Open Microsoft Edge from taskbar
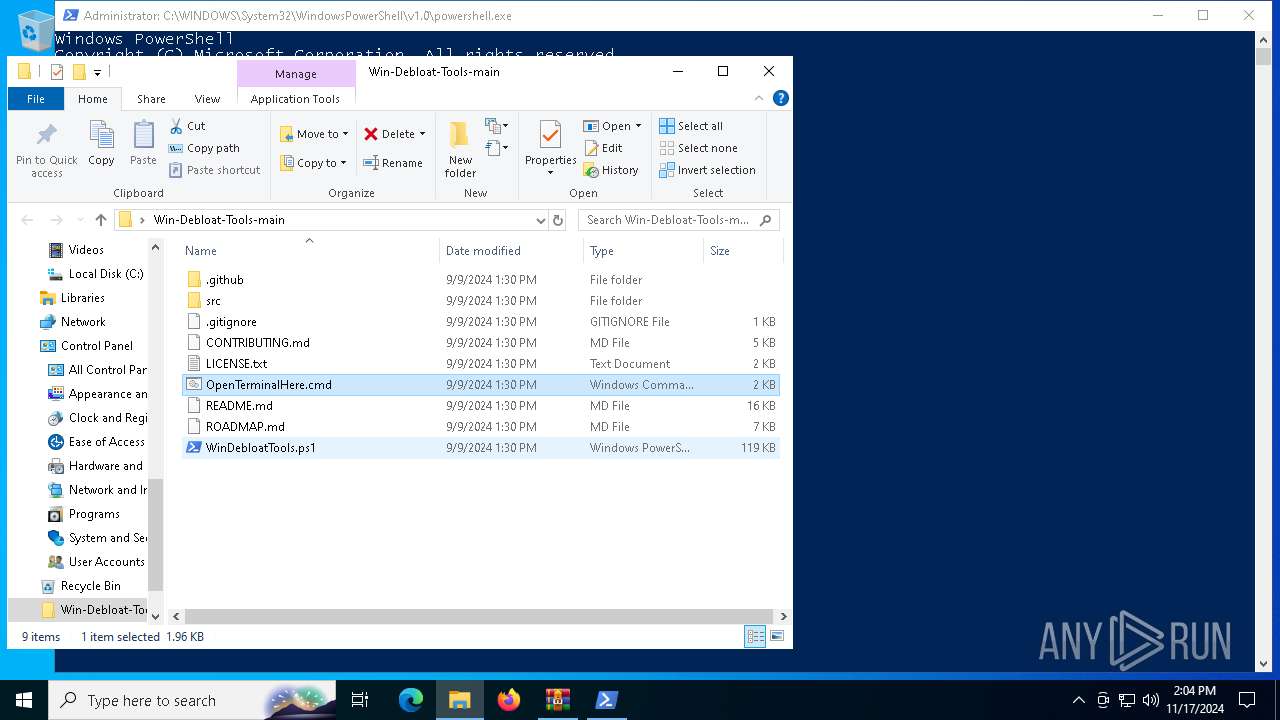Viewport: 1280px width, 720px height. pyautogui.click(x=411, y=700)
